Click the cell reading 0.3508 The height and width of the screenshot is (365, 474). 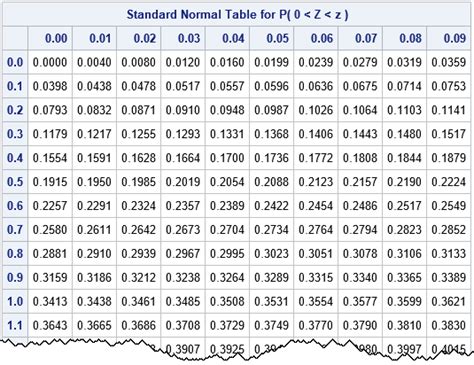pos(227,301)
